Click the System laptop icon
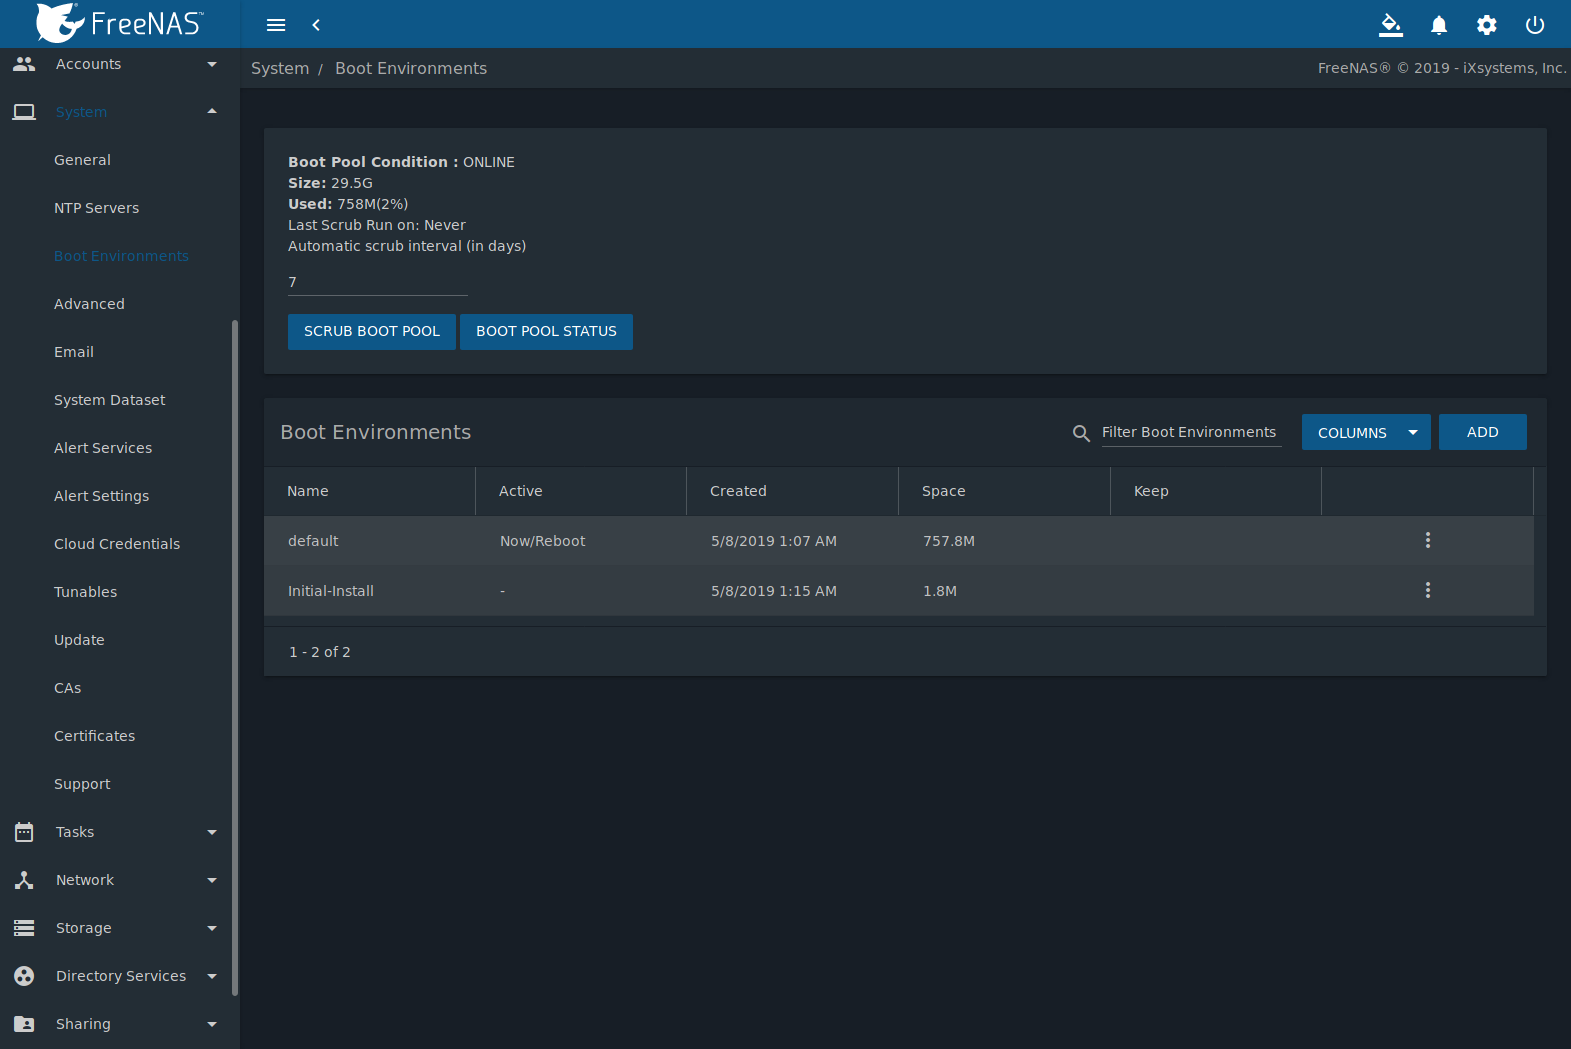 click(24, 112)
